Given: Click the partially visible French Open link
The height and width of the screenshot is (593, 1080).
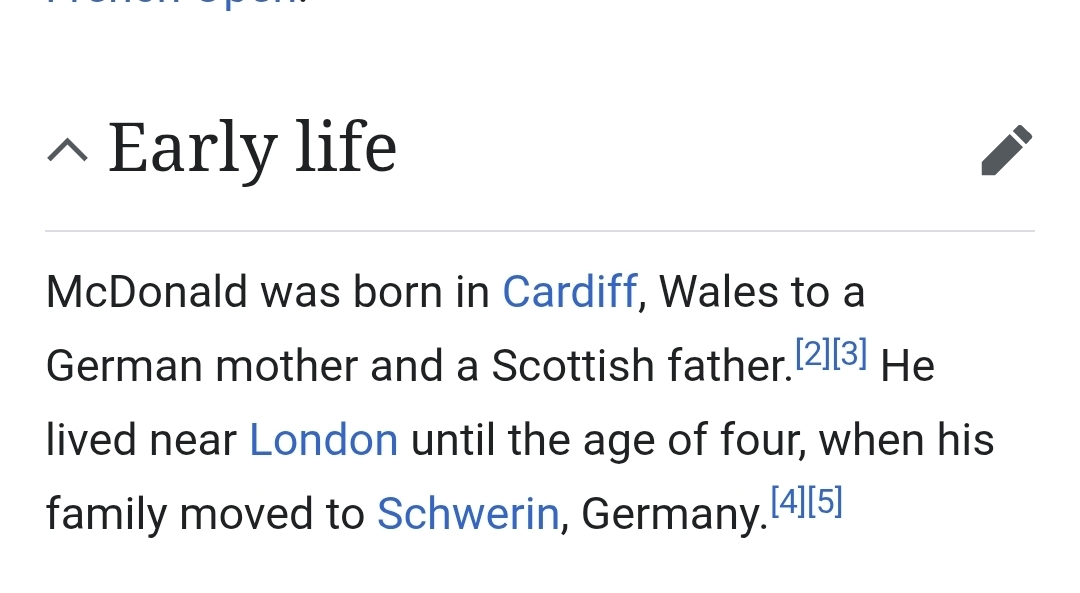Looking at the screenshot, I should pyautogui.click(x=176, y=3).
